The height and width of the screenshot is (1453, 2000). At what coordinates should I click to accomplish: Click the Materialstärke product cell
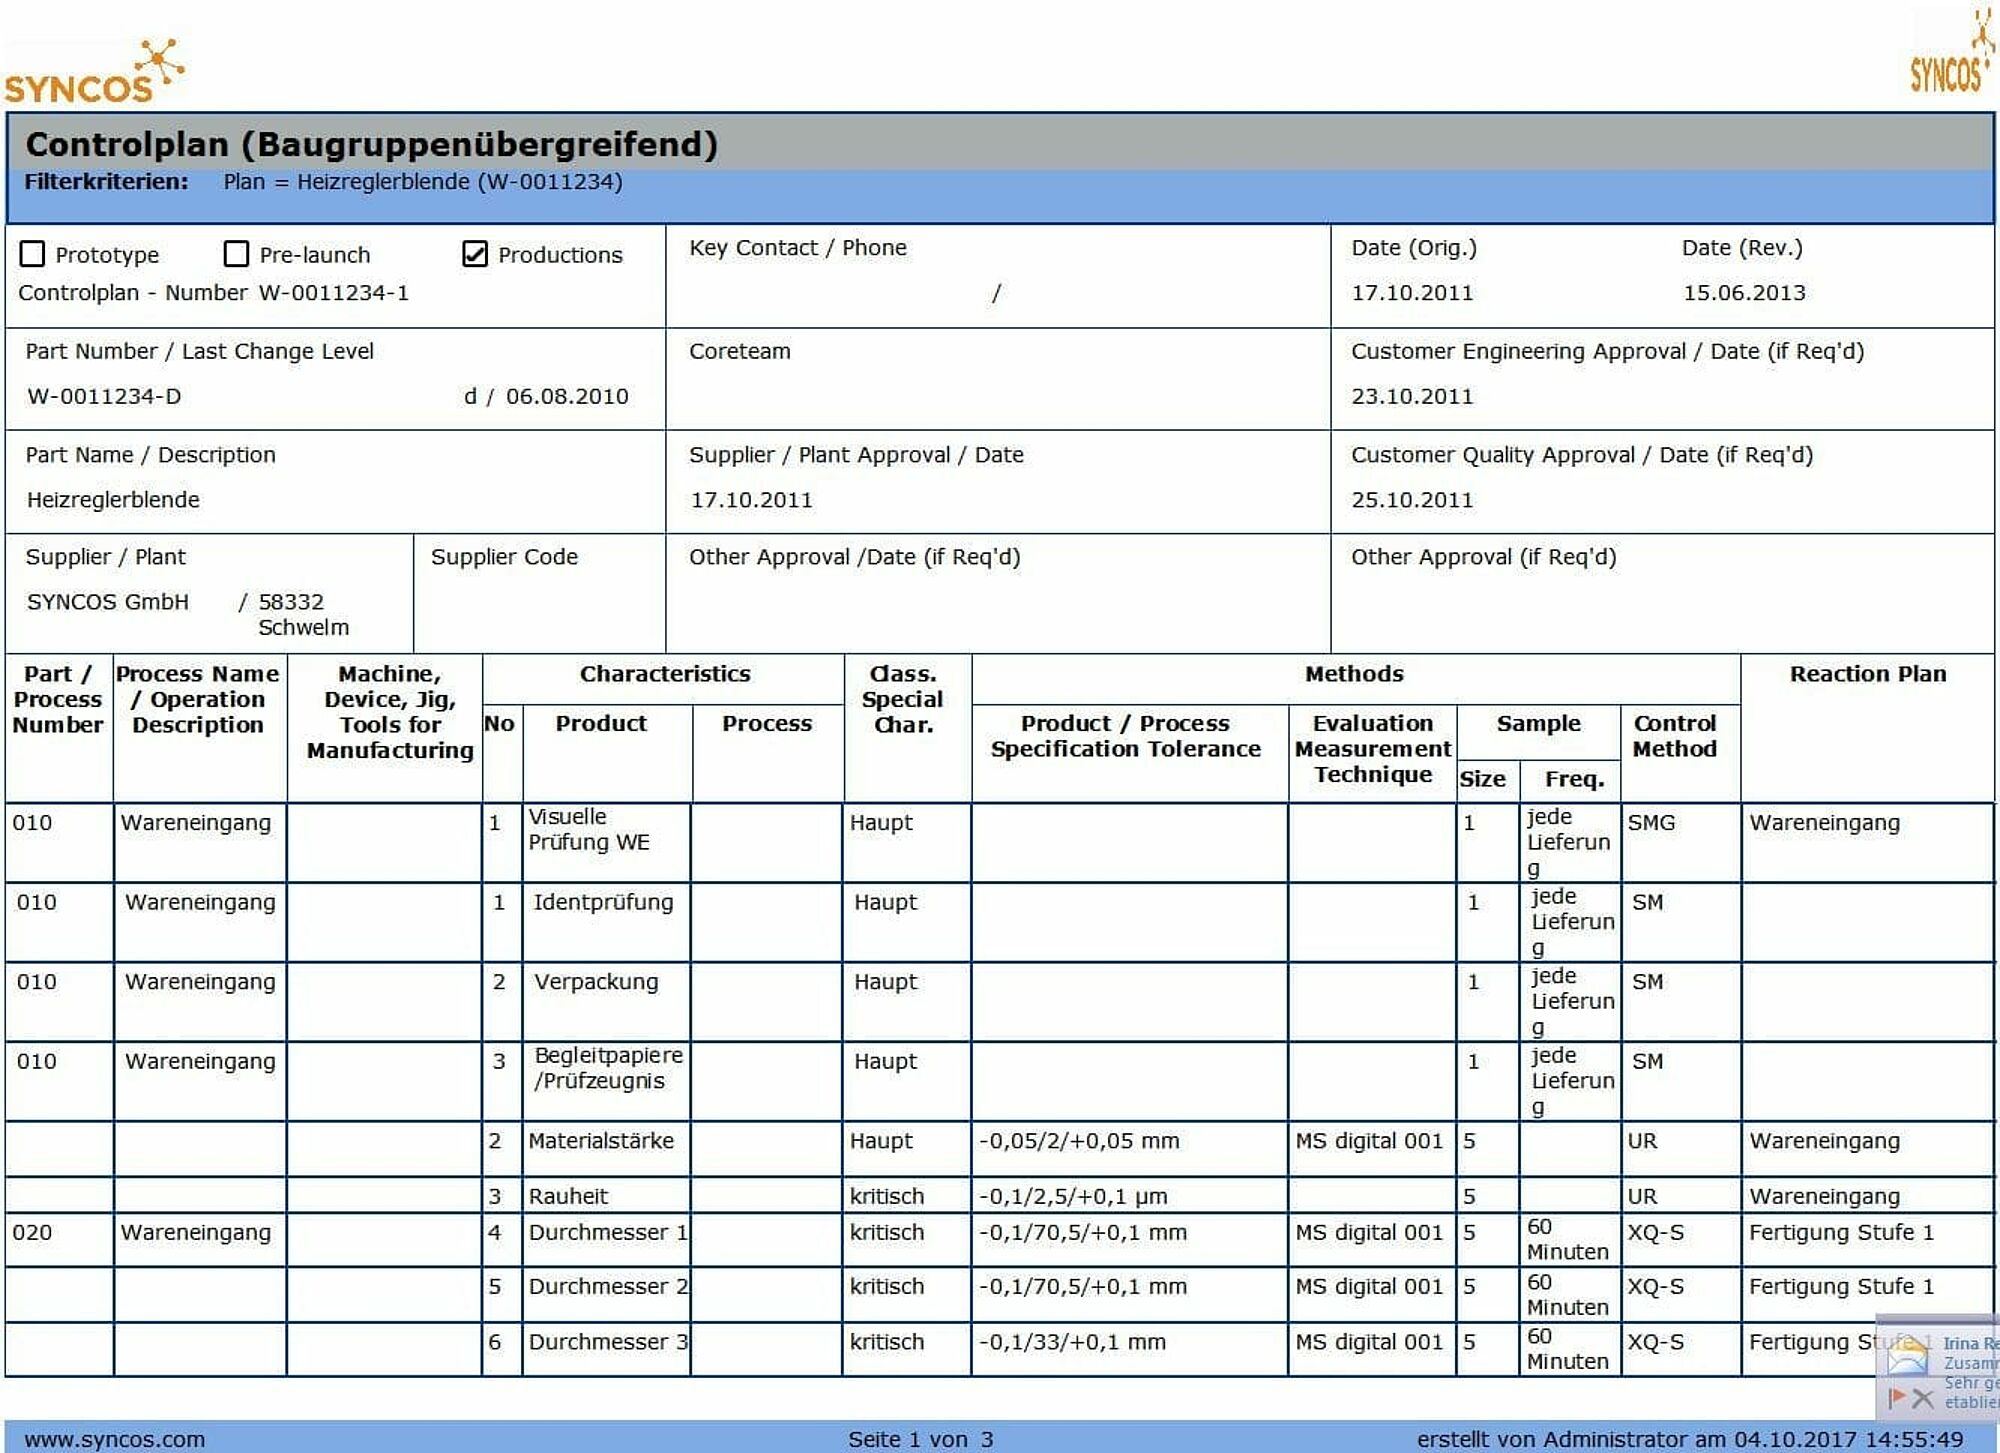pos(601,1141)
